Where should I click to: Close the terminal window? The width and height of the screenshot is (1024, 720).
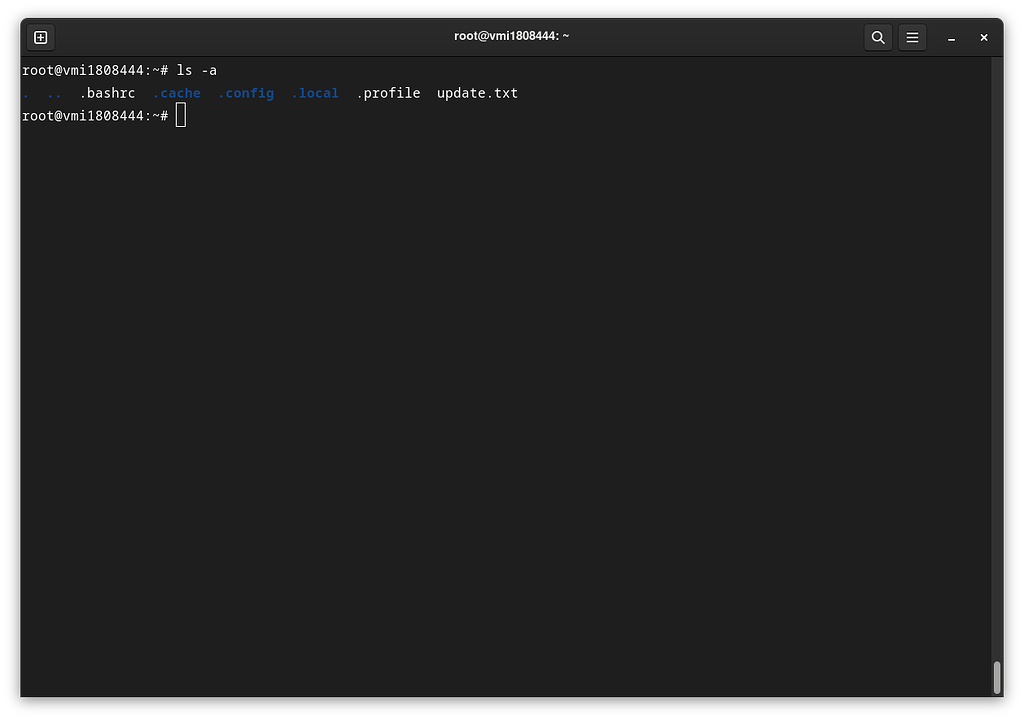[984, 38]
